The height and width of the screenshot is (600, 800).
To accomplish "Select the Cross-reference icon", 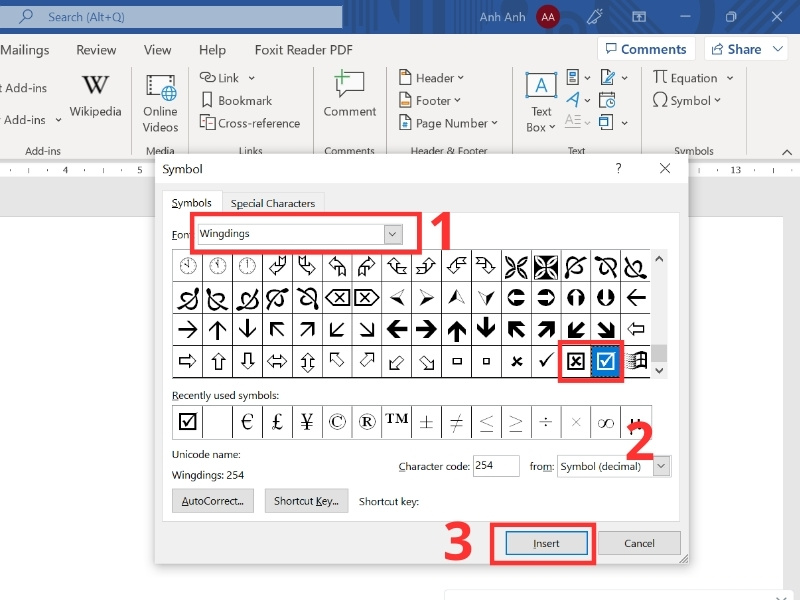I will [207, 122].
